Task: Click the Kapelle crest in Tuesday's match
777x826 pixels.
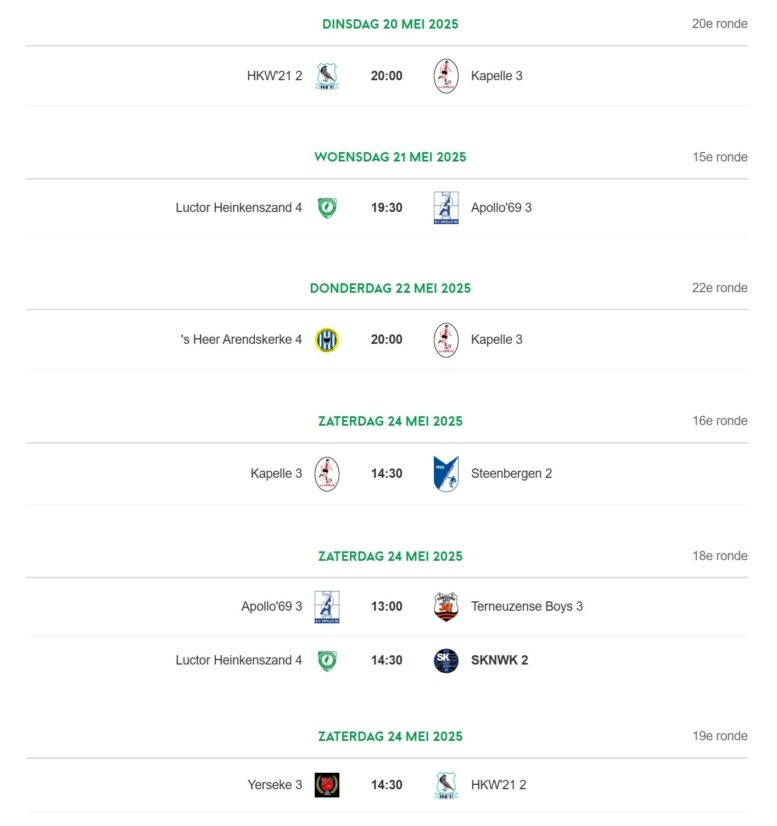Action: point(446,76)
